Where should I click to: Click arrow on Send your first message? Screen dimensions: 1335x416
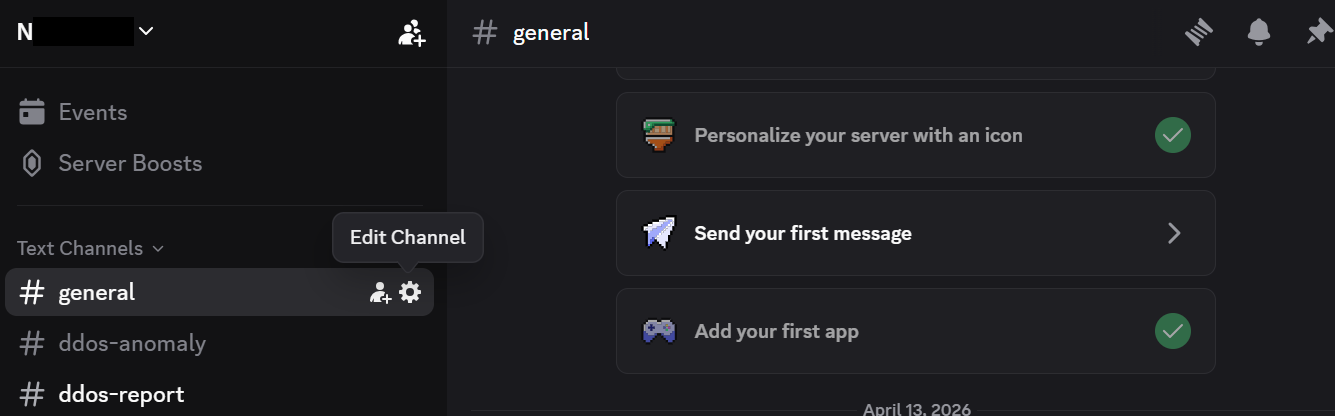(1174, 233)
